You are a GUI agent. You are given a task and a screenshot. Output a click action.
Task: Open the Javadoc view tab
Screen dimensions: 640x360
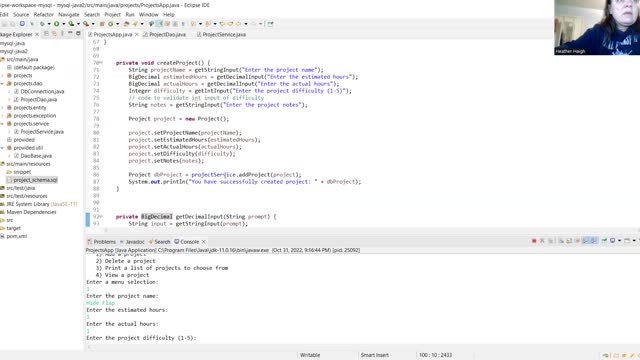(132, 242)
